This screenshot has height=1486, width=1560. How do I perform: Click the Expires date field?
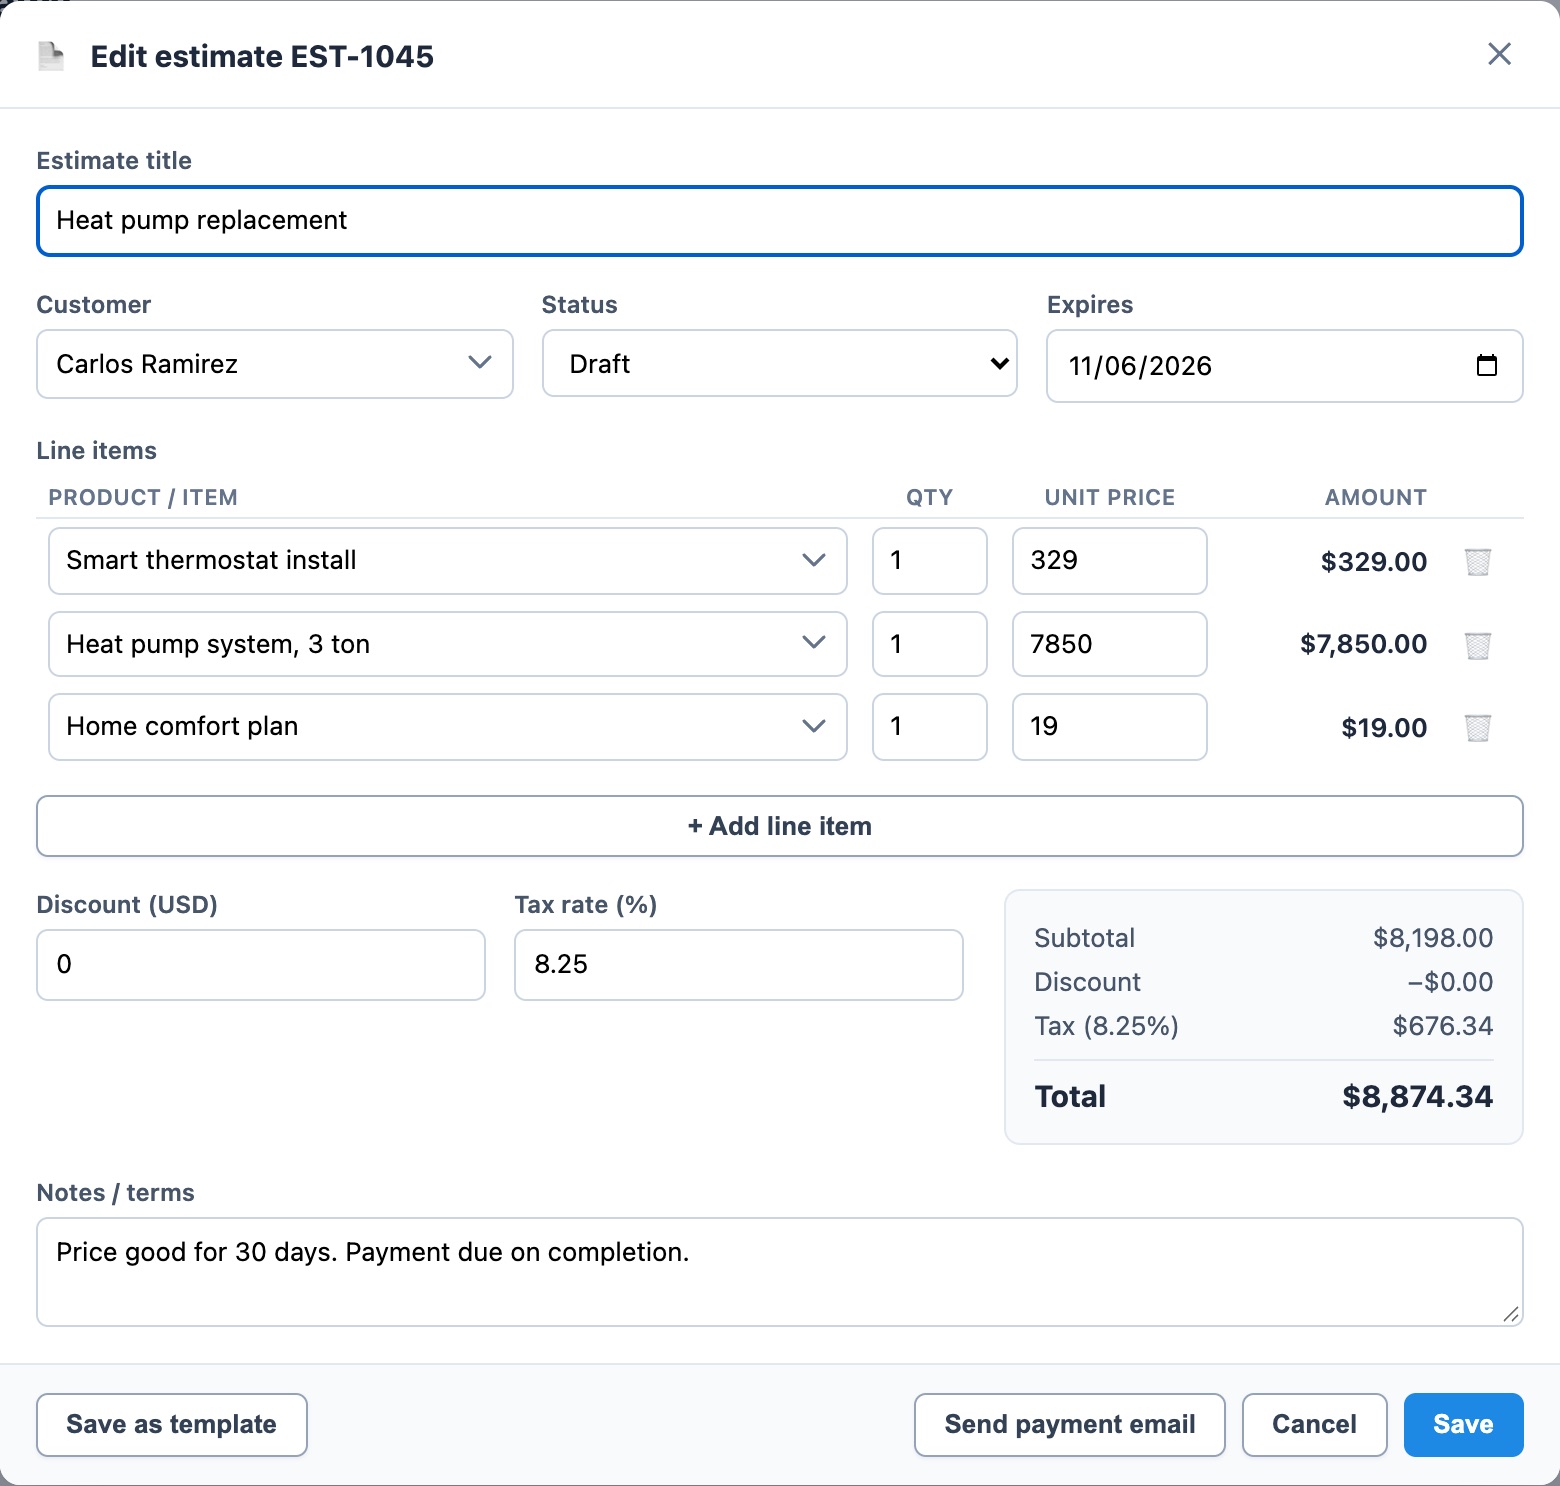[1285, 366]
